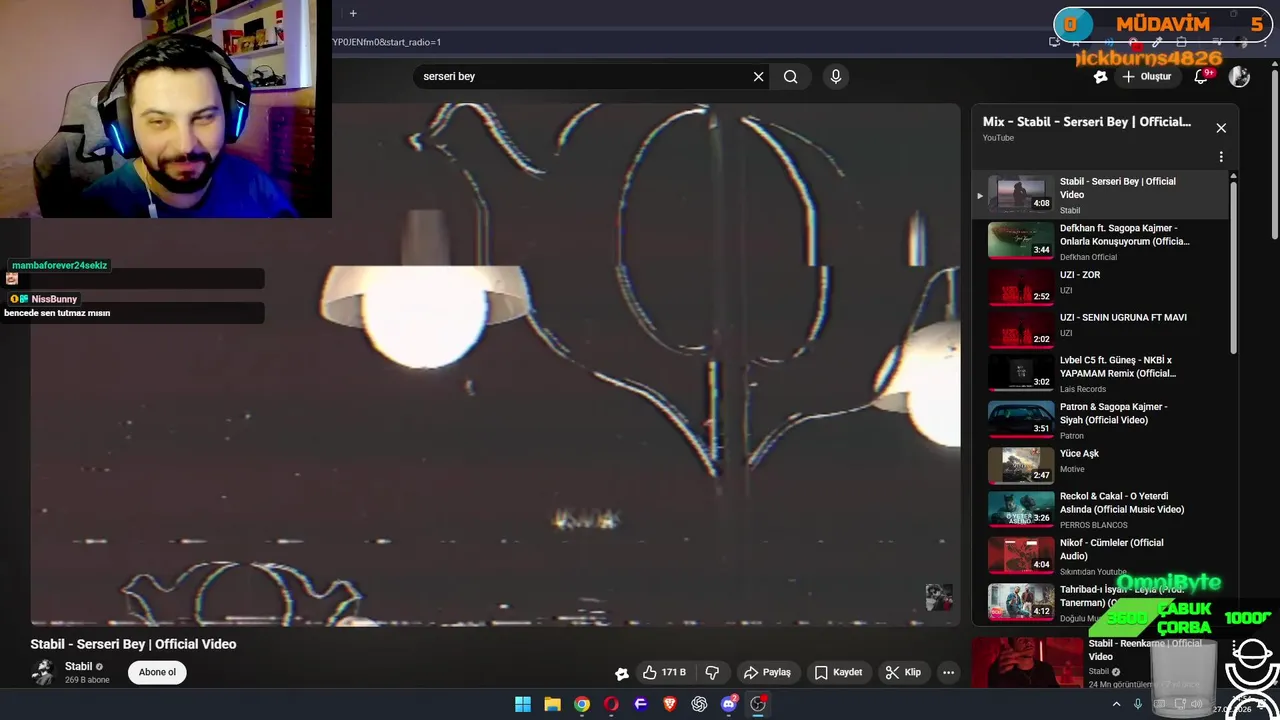Click the tray microphone icon

(x=1138, y=704)
